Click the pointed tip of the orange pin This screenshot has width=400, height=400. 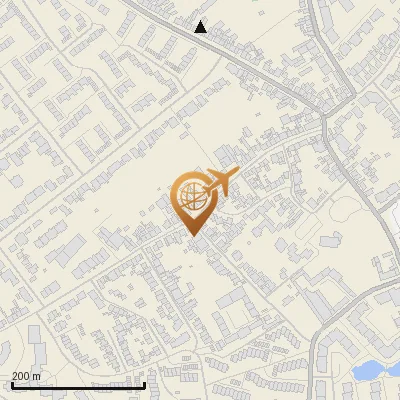[x=194, y=234]
